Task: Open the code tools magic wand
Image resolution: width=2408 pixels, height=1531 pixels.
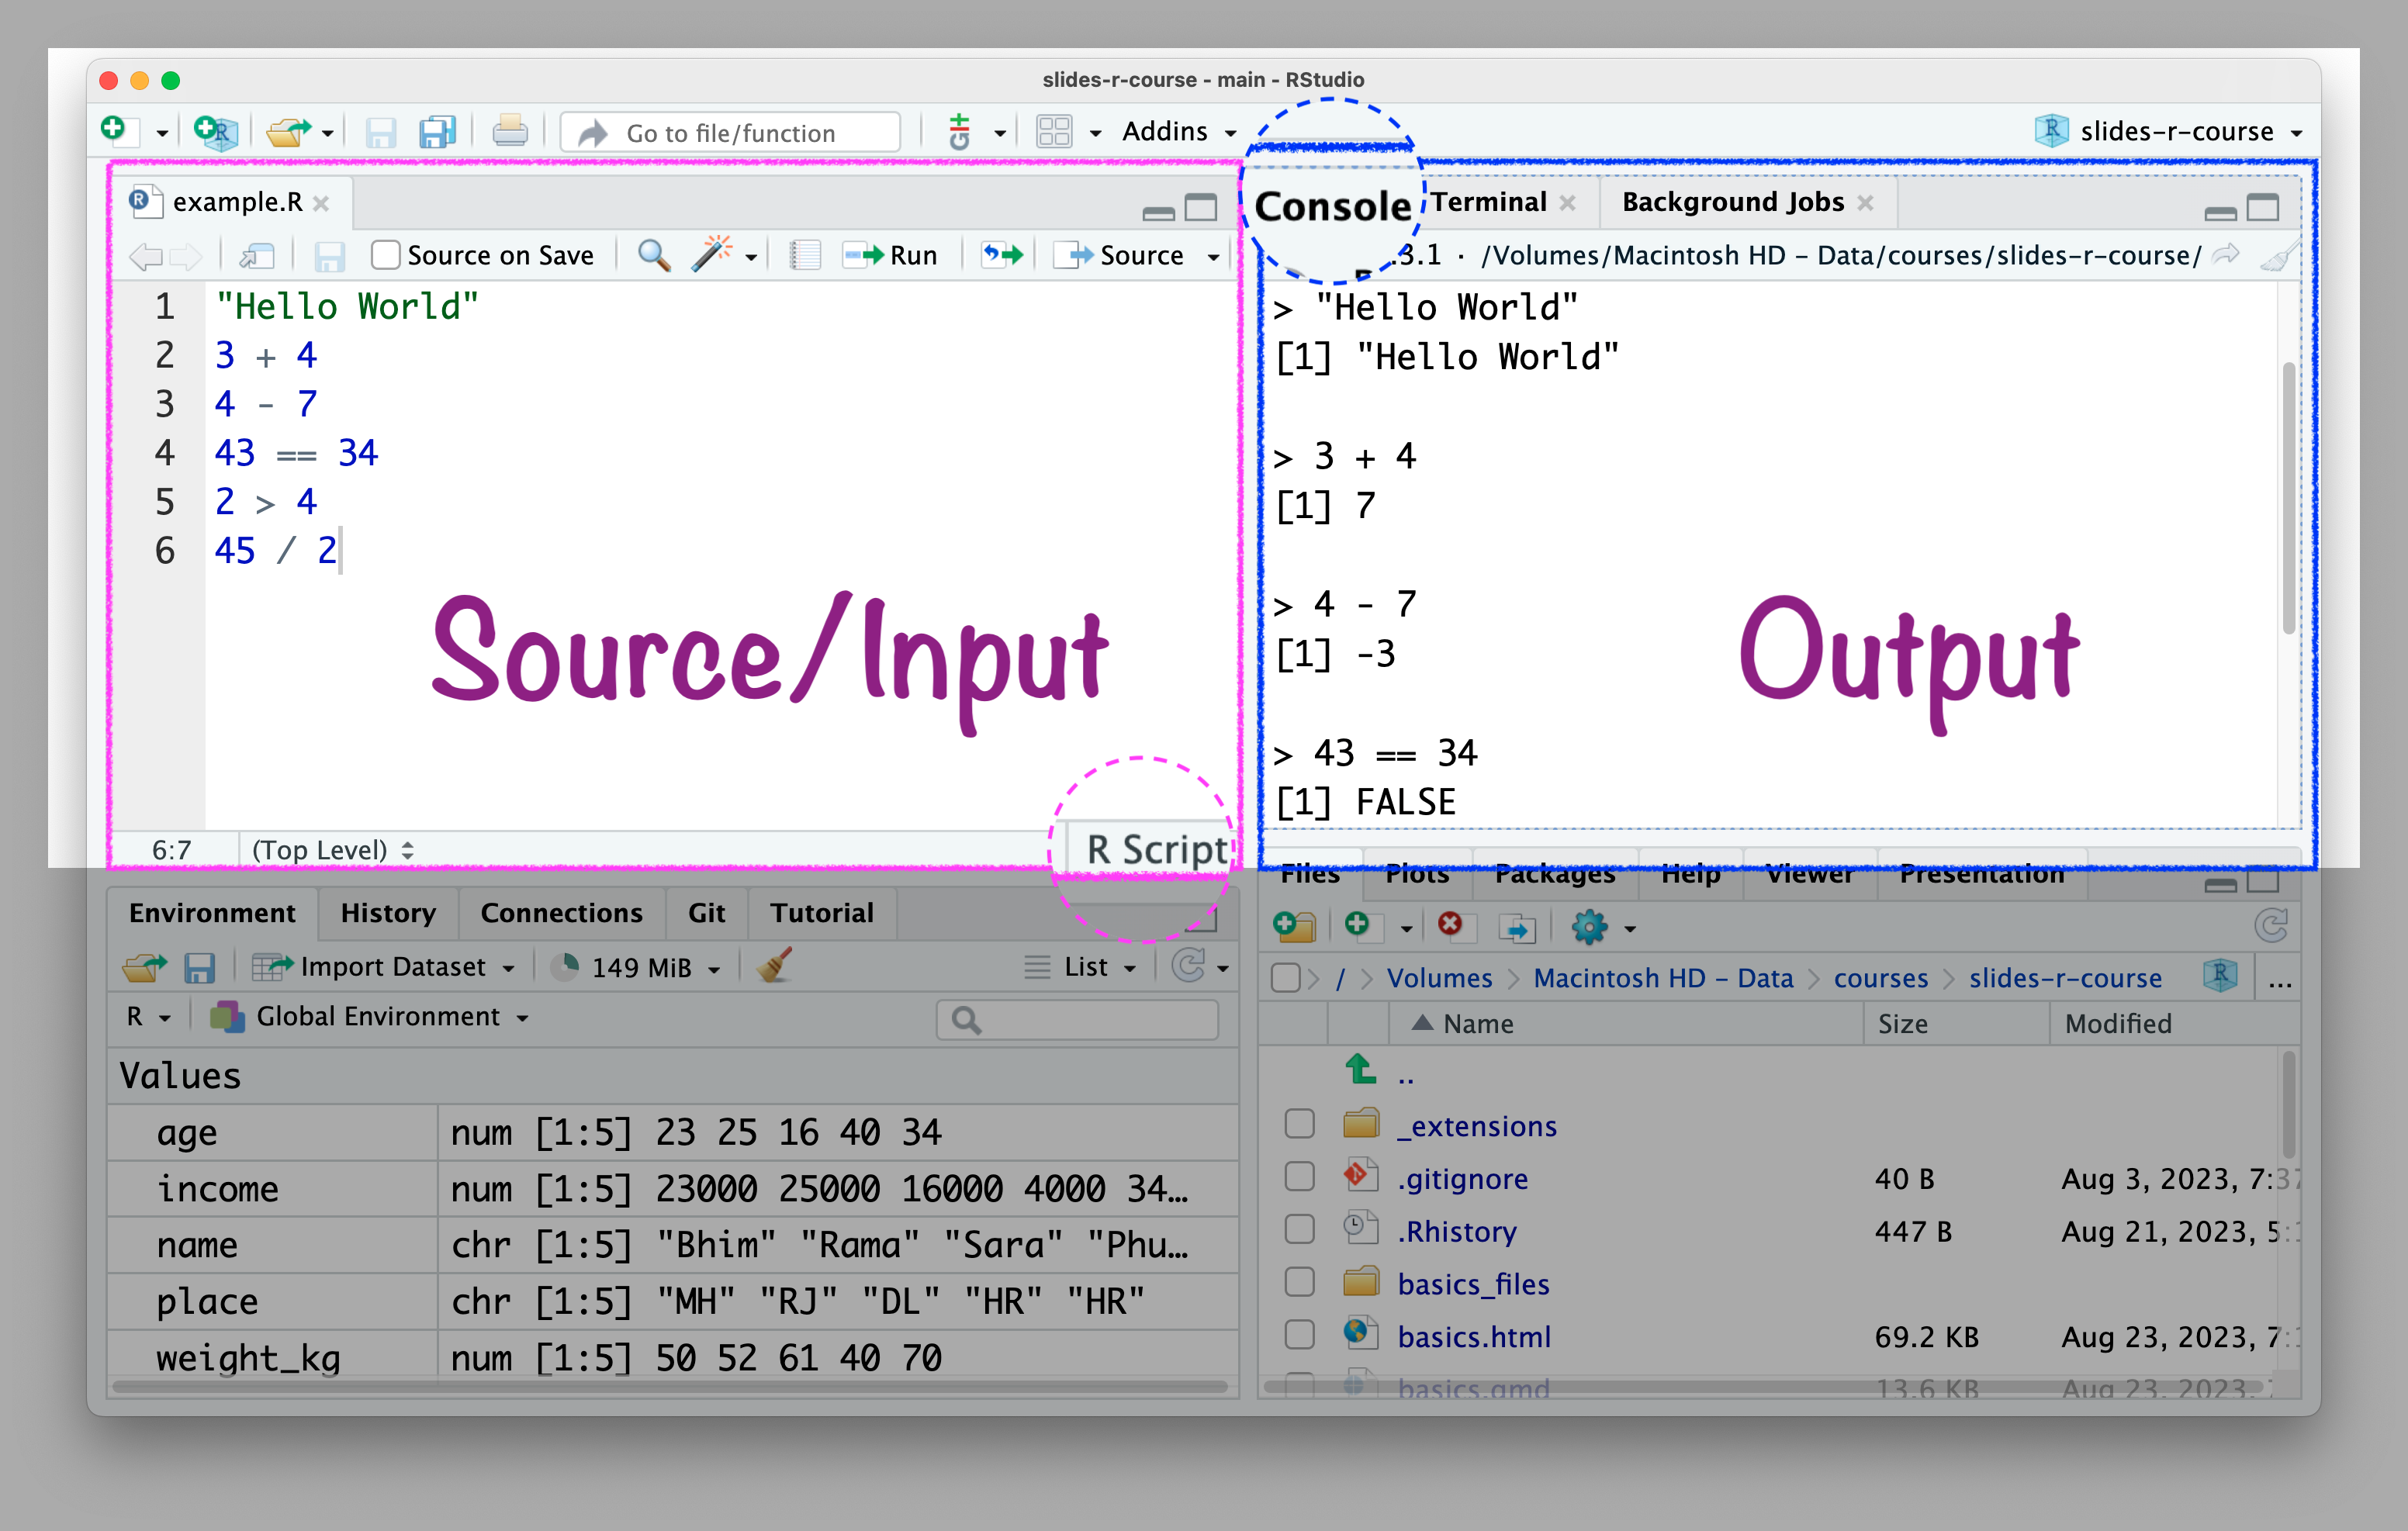Action: (x=712, y=255)
